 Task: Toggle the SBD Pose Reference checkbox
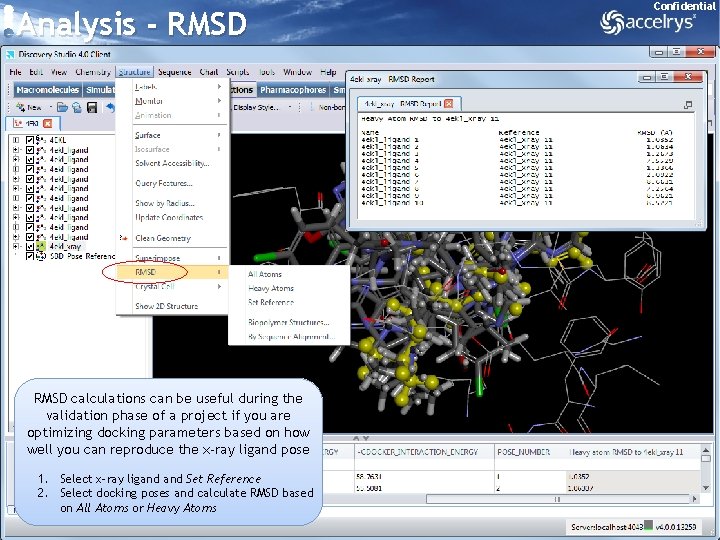point(30,256)
